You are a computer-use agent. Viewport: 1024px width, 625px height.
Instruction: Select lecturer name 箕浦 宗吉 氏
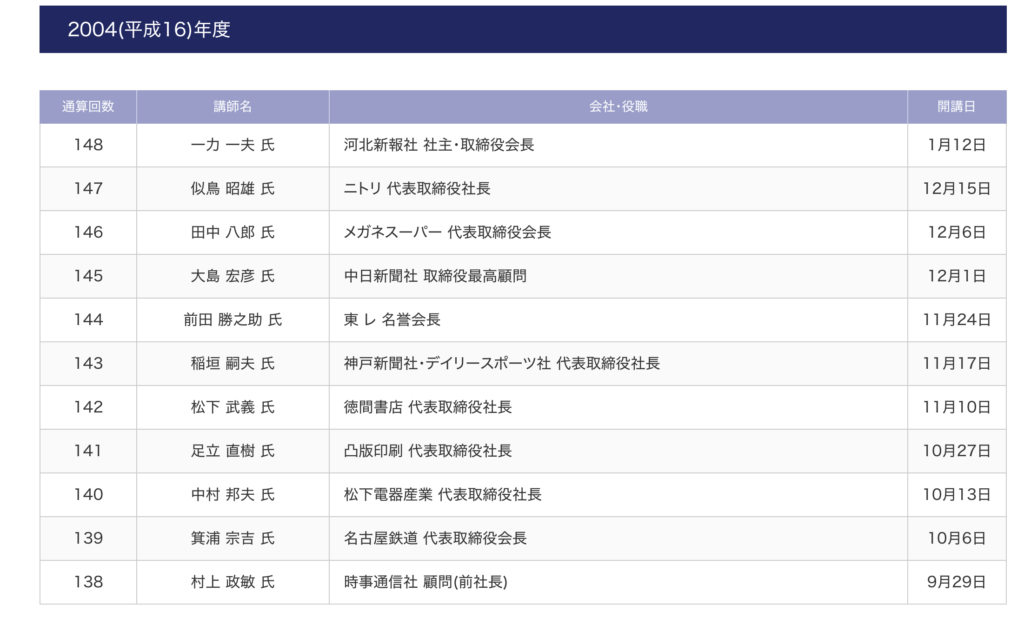[232, 539]
